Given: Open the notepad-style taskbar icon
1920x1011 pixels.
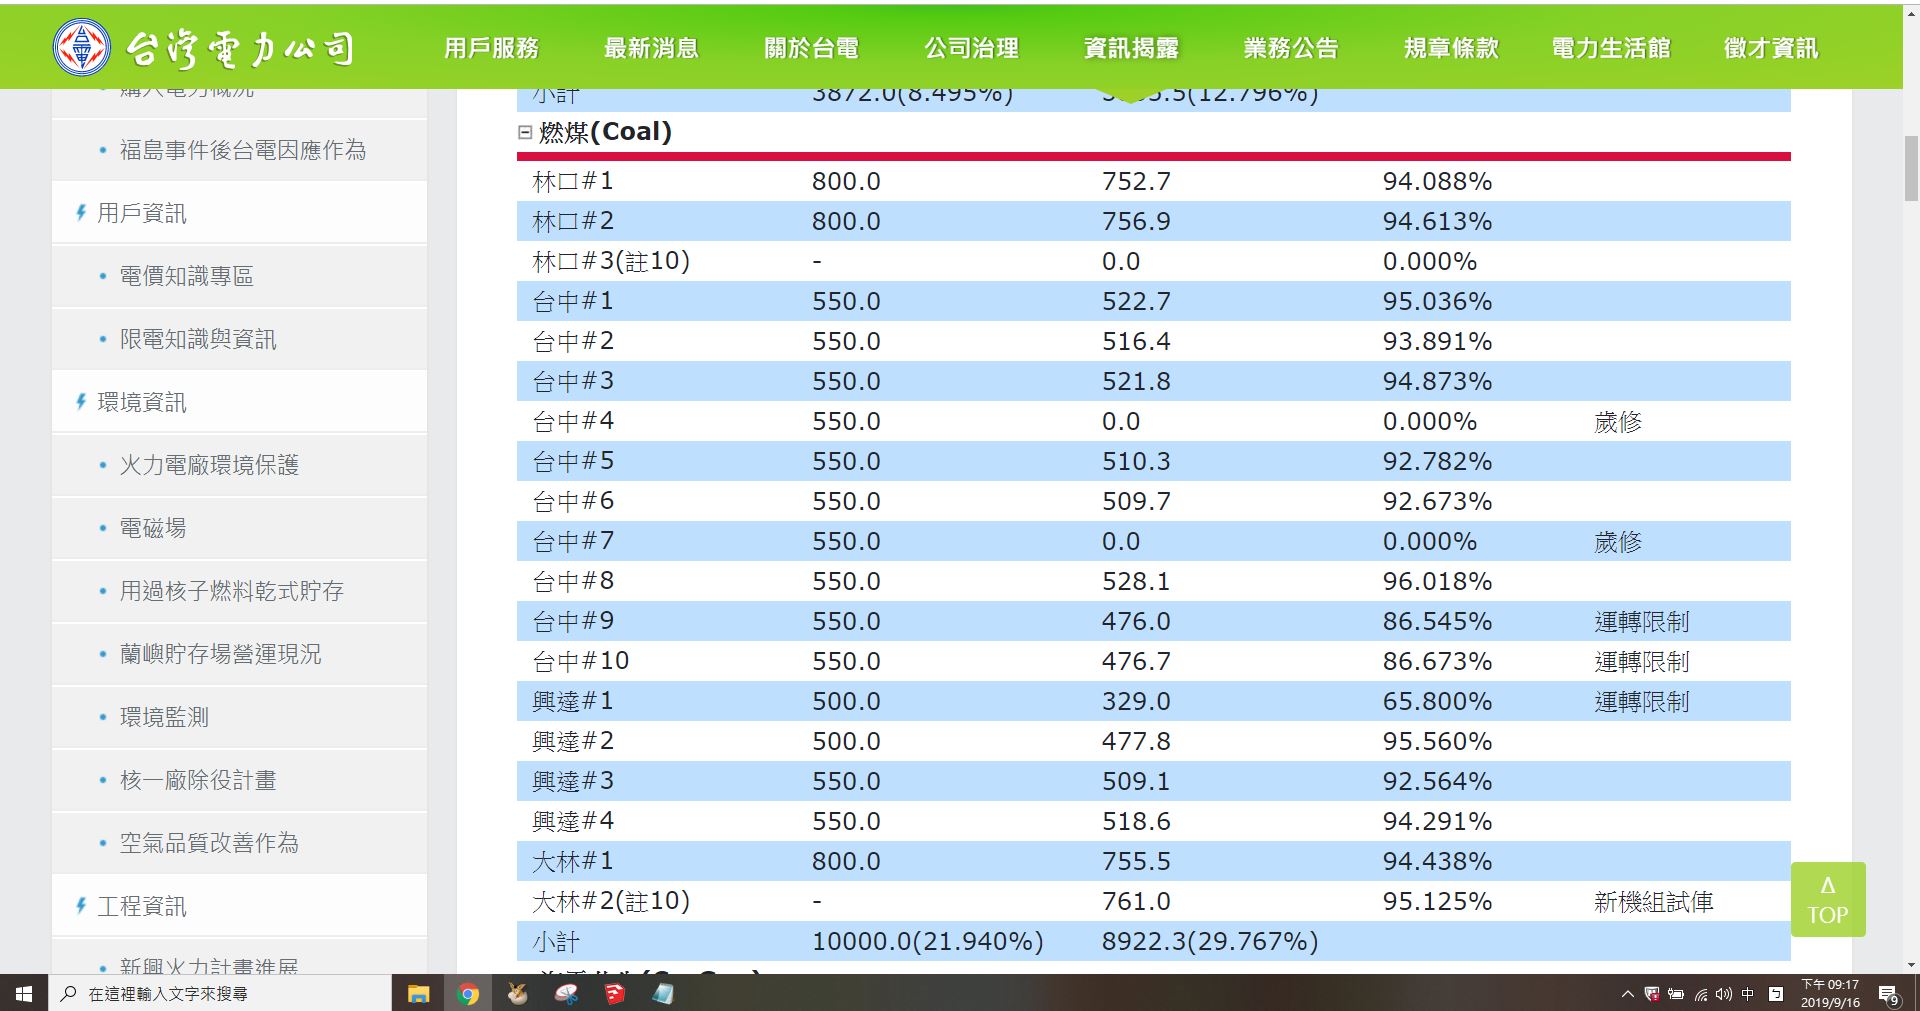Looking at the screenshot, I should coord(663,993).
